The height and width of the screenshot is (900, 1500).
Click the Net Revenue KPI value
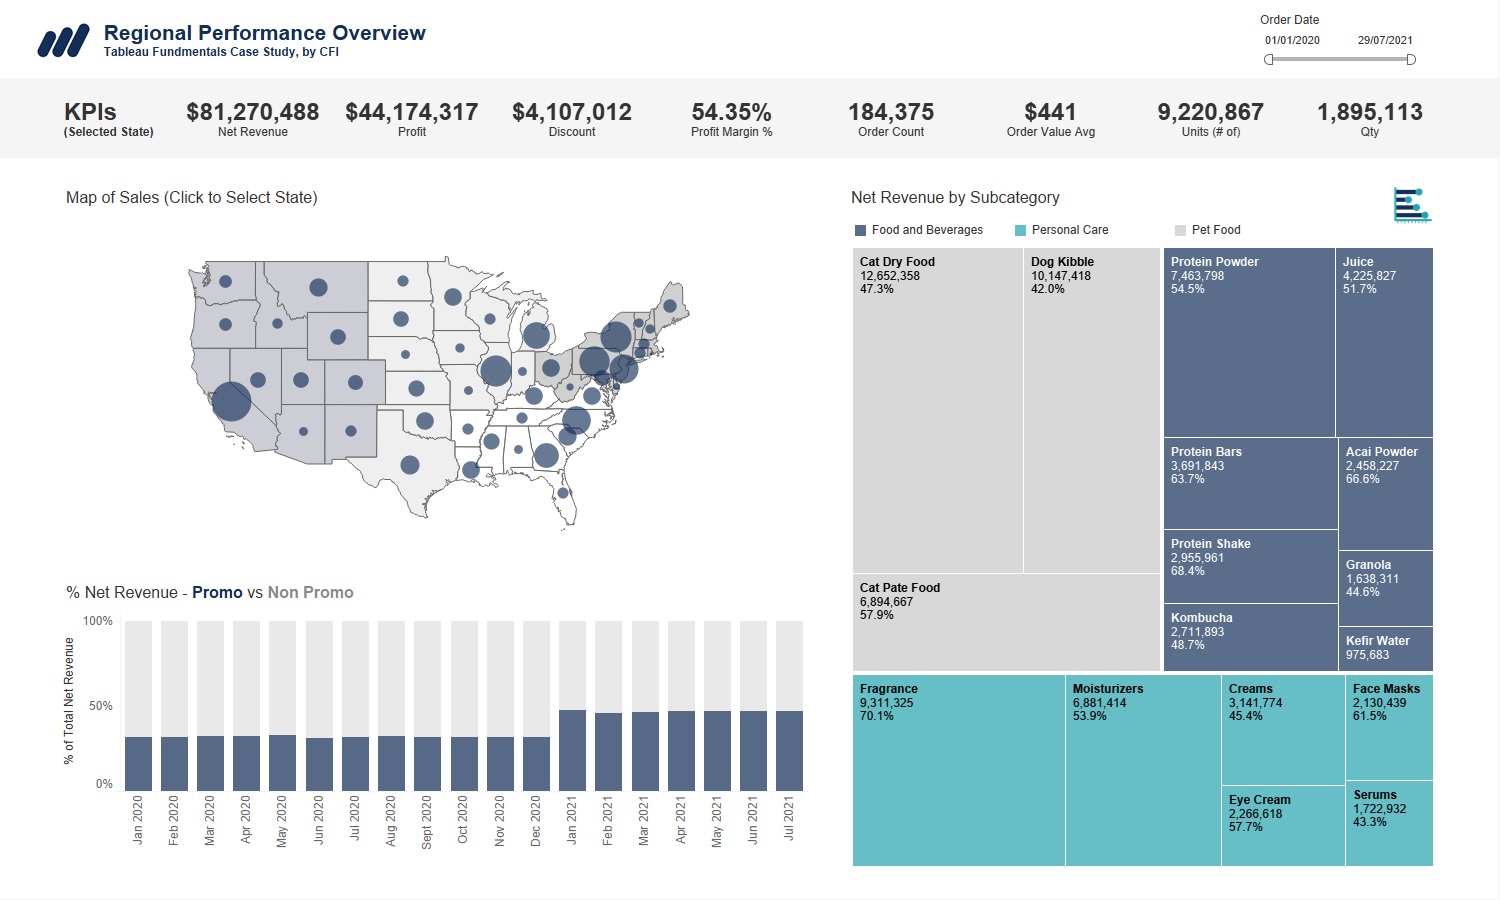252,112
